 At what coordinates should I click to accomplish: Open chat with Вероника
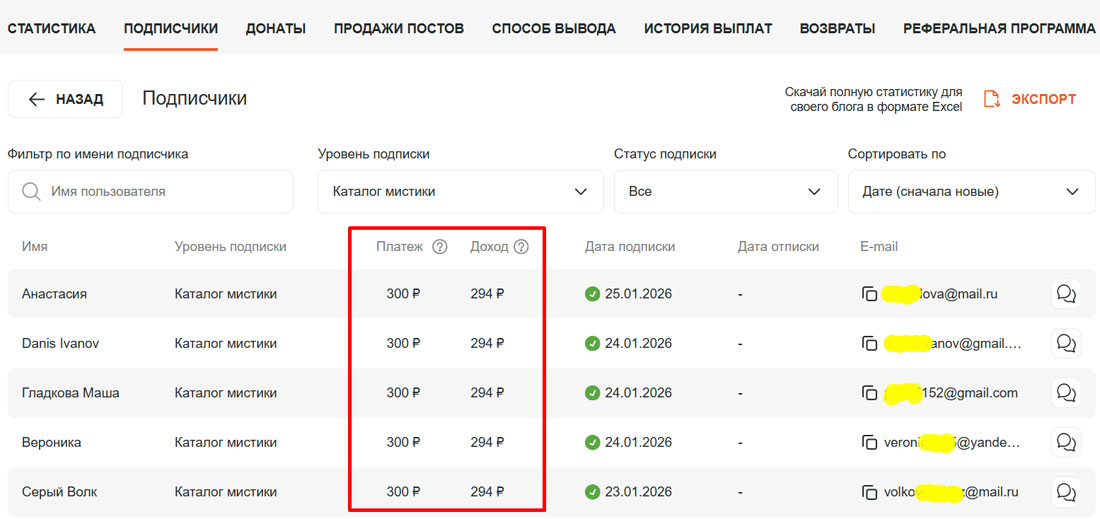click(1066, 442)
